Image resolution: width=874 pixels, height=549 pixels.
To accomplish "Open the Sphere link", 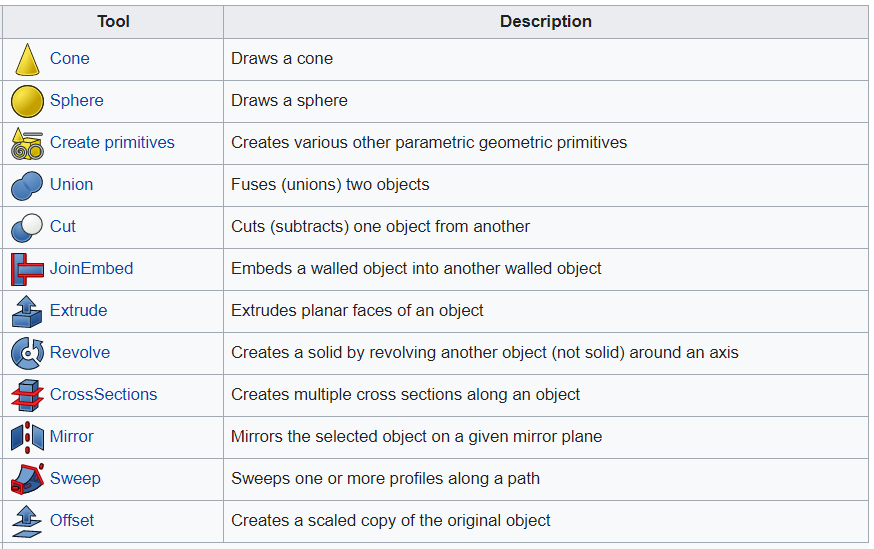I will [x=77, y=101].
